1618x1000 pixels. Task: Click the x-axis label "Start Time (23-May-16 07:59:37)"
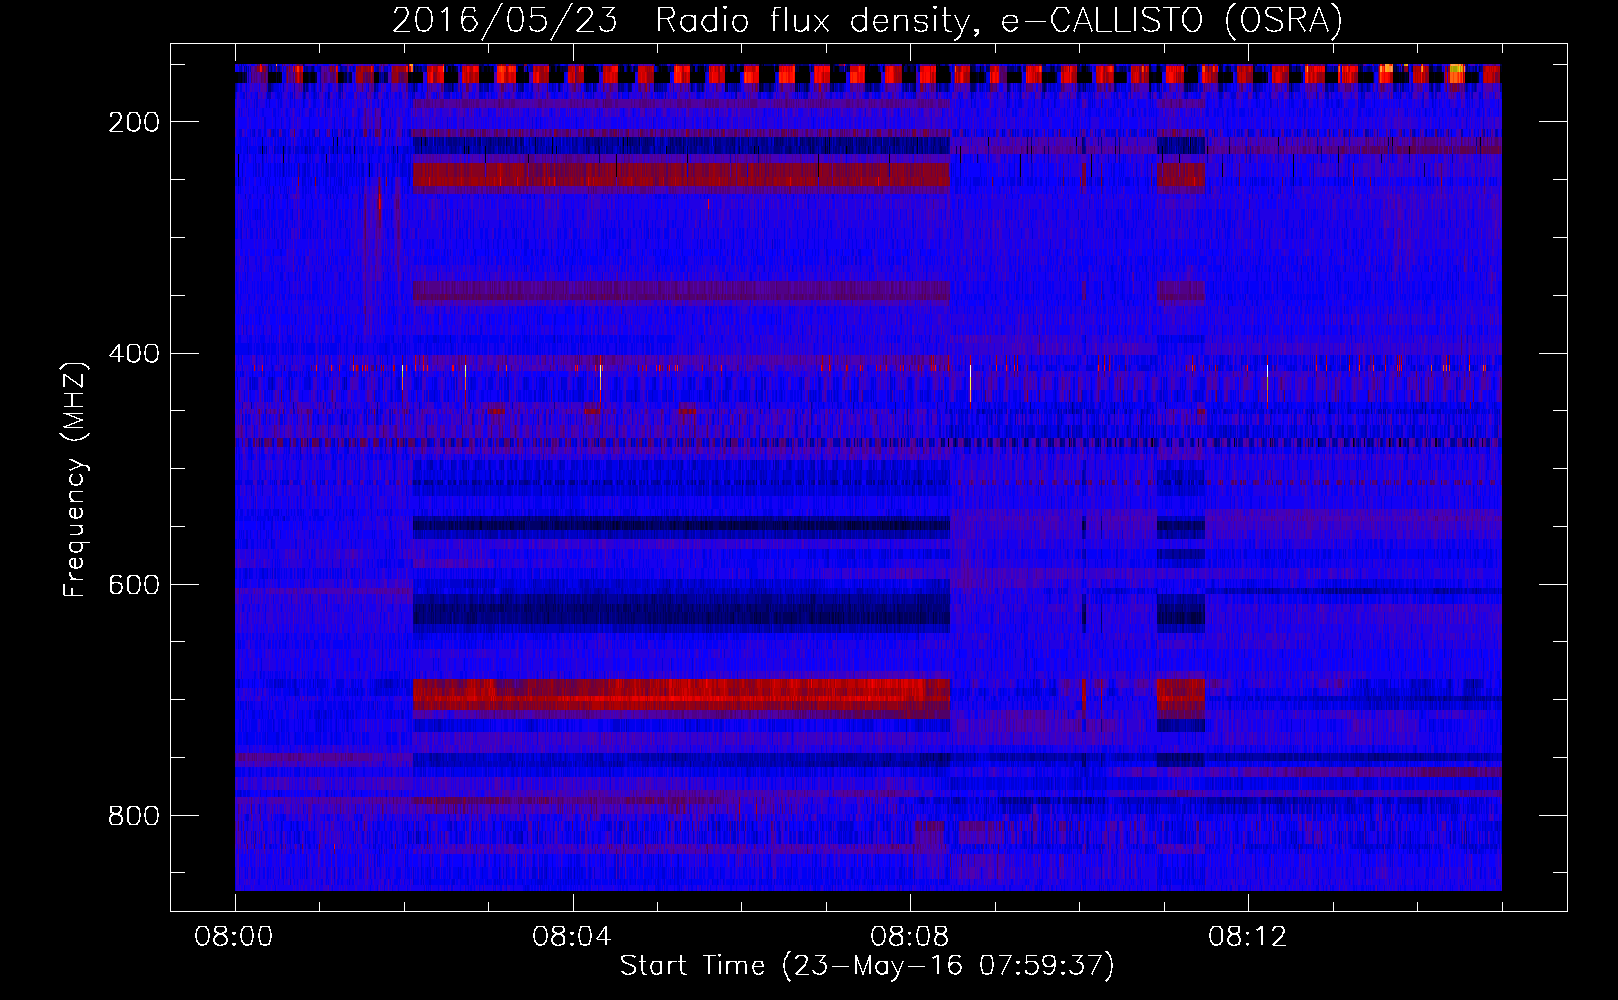(x=867, y=966)
